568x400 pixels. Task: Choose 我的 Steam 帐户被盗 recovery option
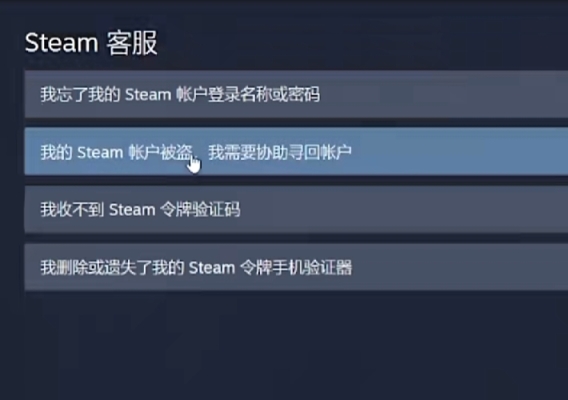click(x=296, y=151)
